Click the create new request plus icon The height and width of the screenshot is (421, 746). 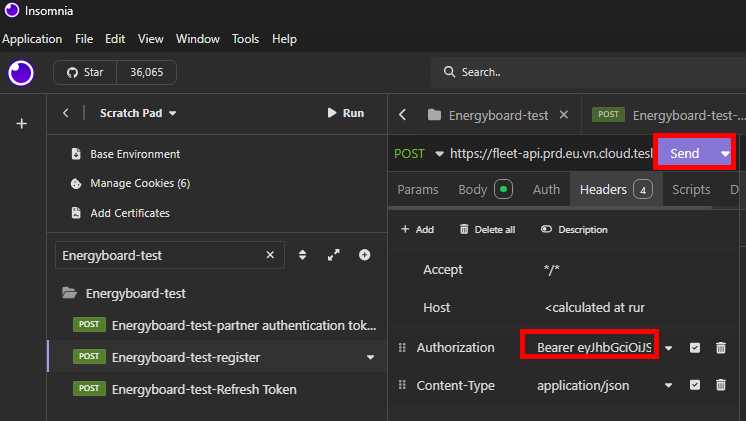click(364, 255)
